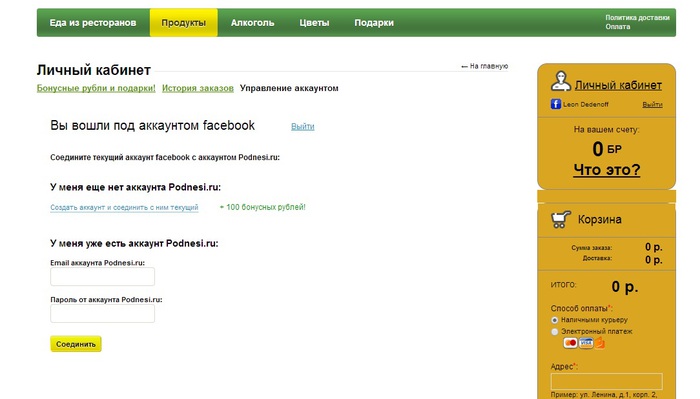Open the Личный кабинет sidebar link

point(618,85)
